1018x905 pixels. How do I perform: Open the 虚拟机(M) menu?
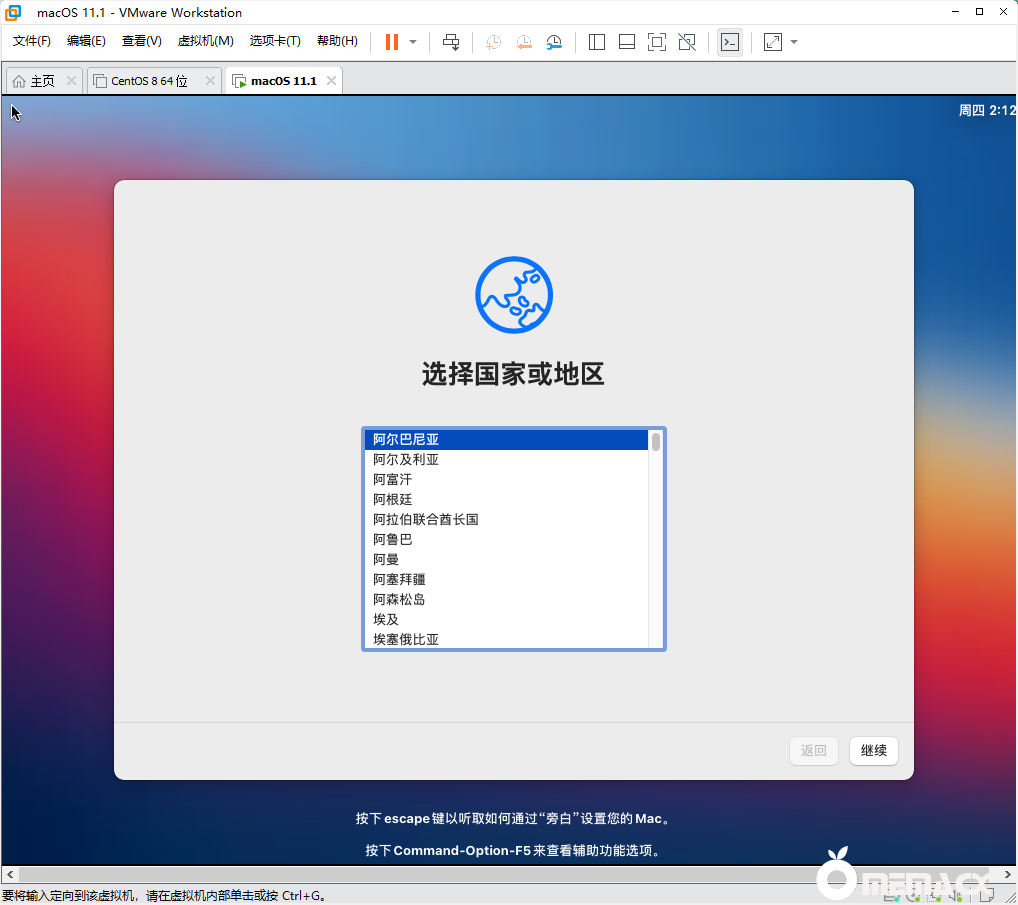(x=205, y=41)
